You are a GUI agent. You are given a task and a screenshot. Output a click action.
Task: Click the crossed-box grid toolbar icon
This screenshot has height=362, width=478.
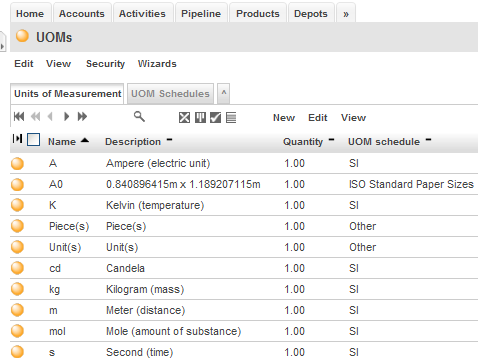184,118
